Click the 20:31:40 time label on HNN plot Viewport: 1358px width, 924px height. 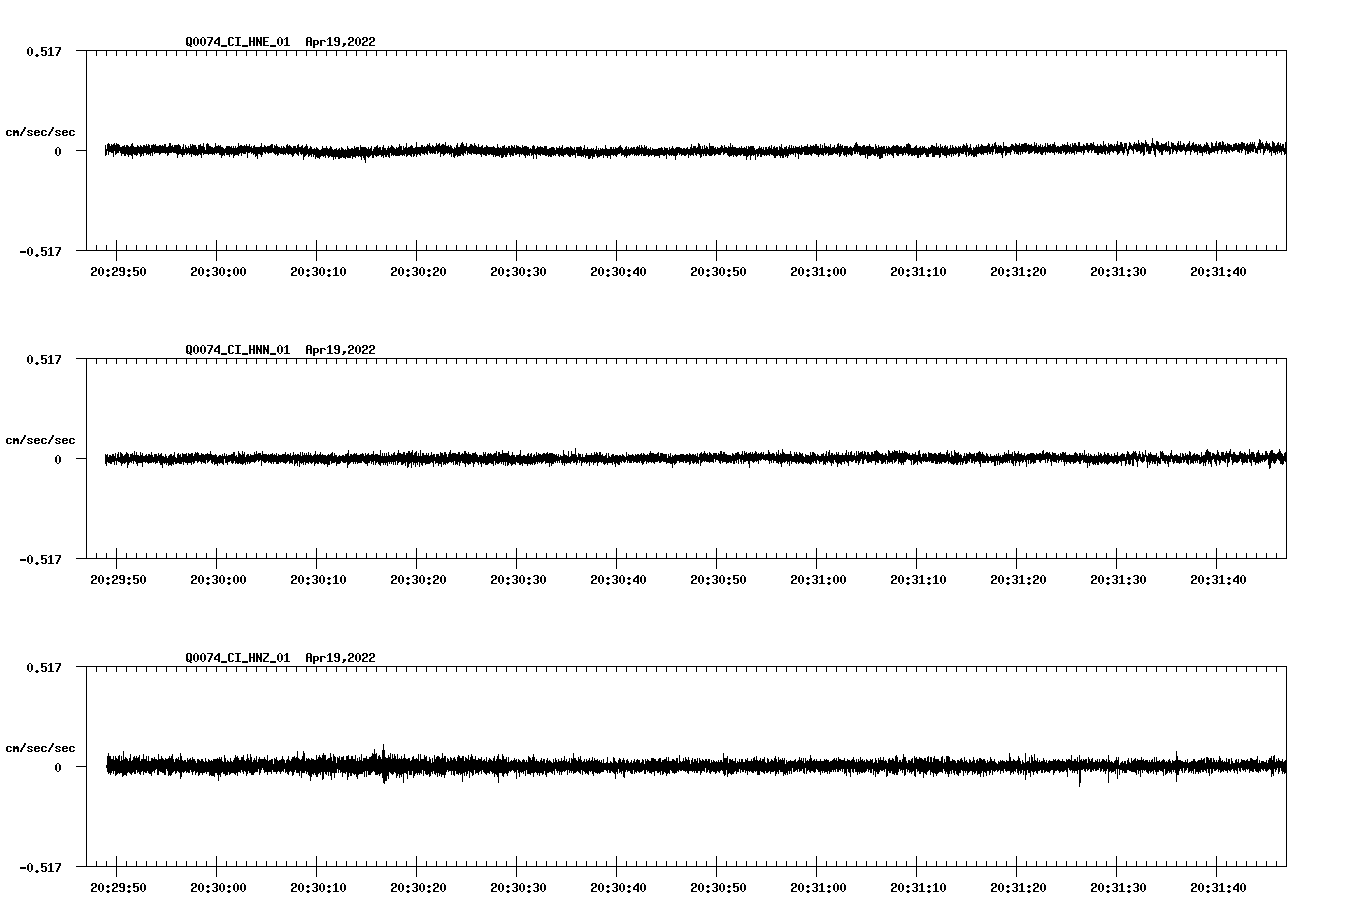coord(1218,580)
